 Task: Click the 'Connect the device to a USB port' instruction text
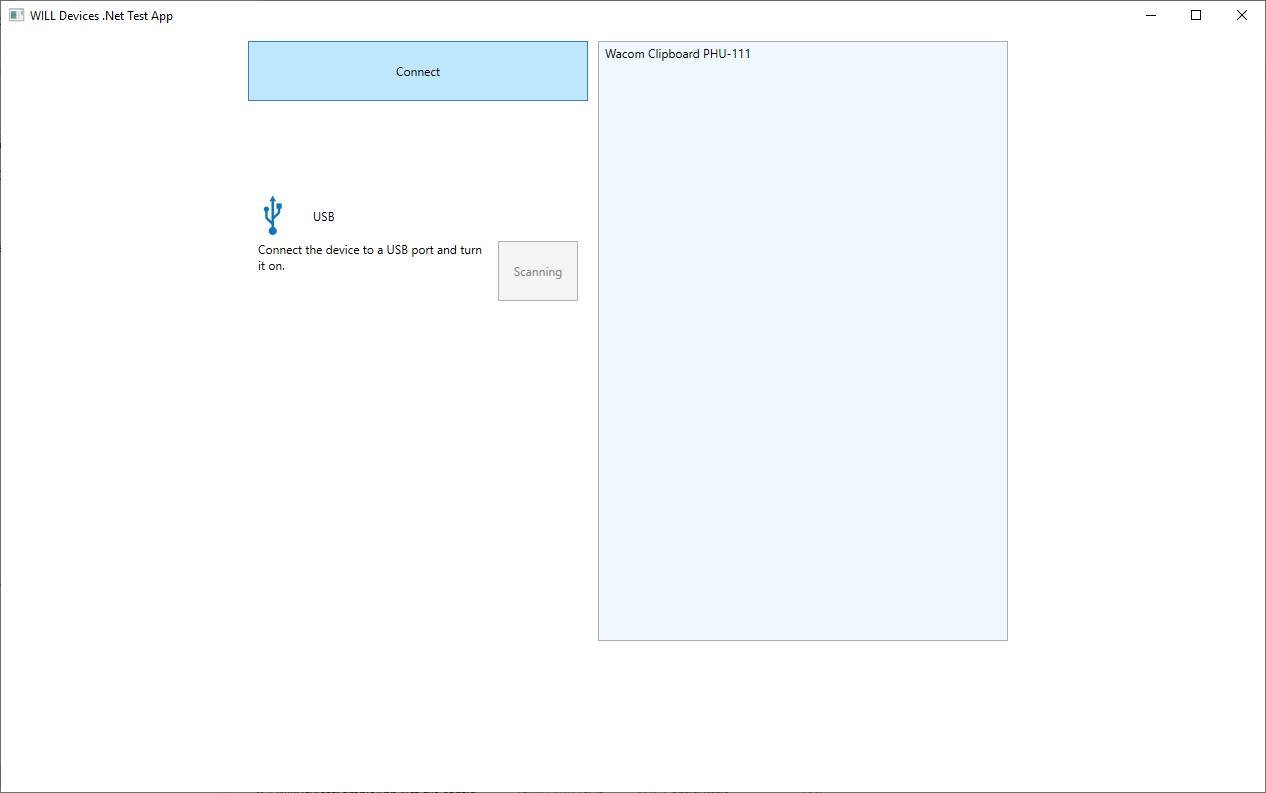coord(370,258)
